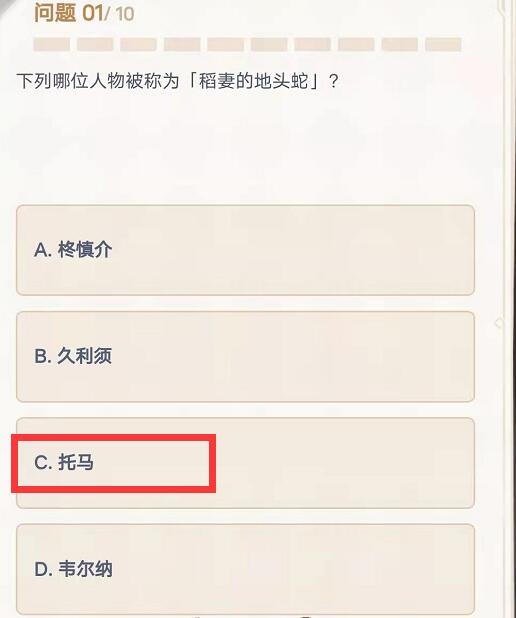The width and height of the screenshot is (516, 618).
Task: Select the ninth progress segment
Action: [400, 45]
